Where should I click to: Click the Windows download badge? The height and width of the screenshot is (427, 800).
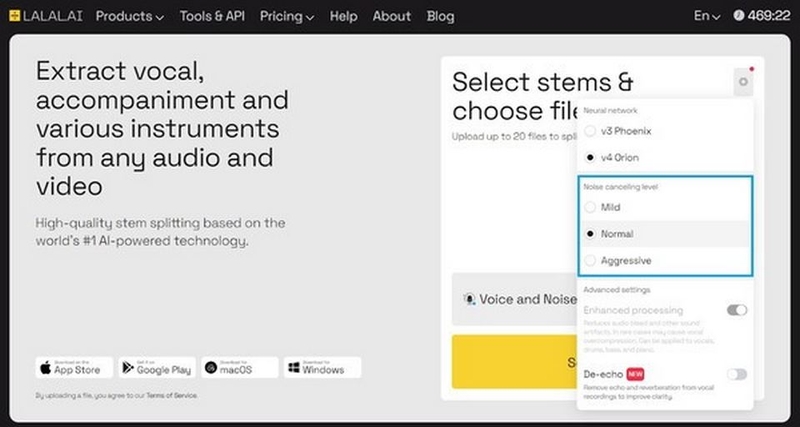point(322,367)
